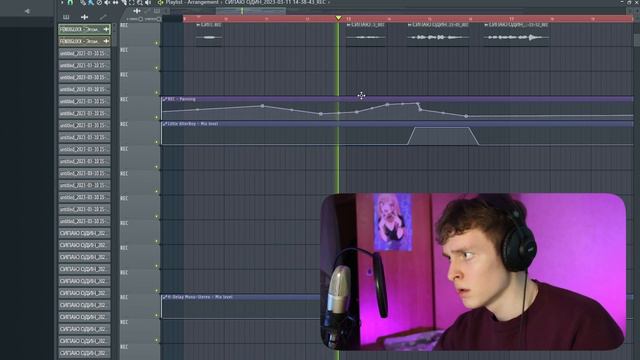640x360 pixels.
Task: Select the Slip tool double-arrow icon
Action: tap(116, 2)
